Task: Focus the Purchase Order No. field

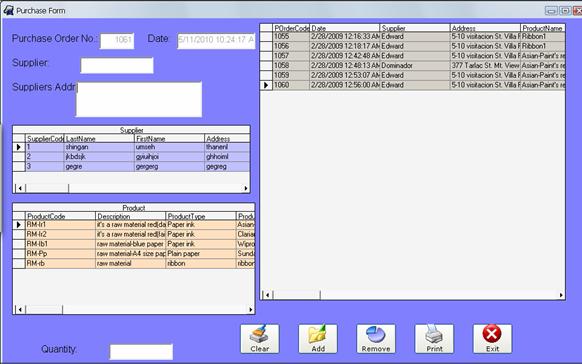Action: [x=117, y=41]
